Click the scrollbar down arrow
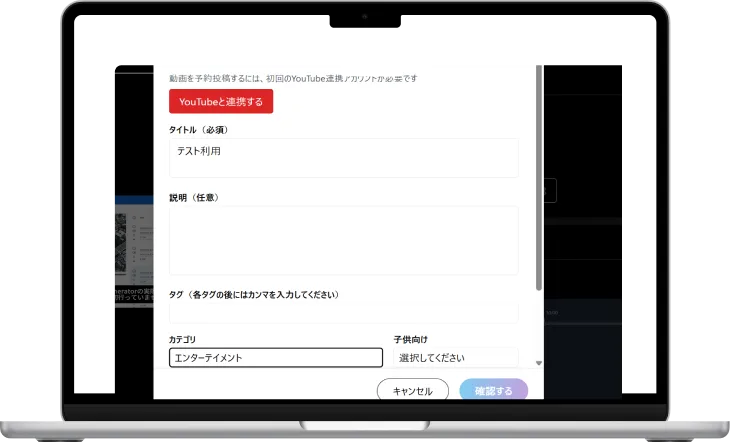 (x=539, y=363)
